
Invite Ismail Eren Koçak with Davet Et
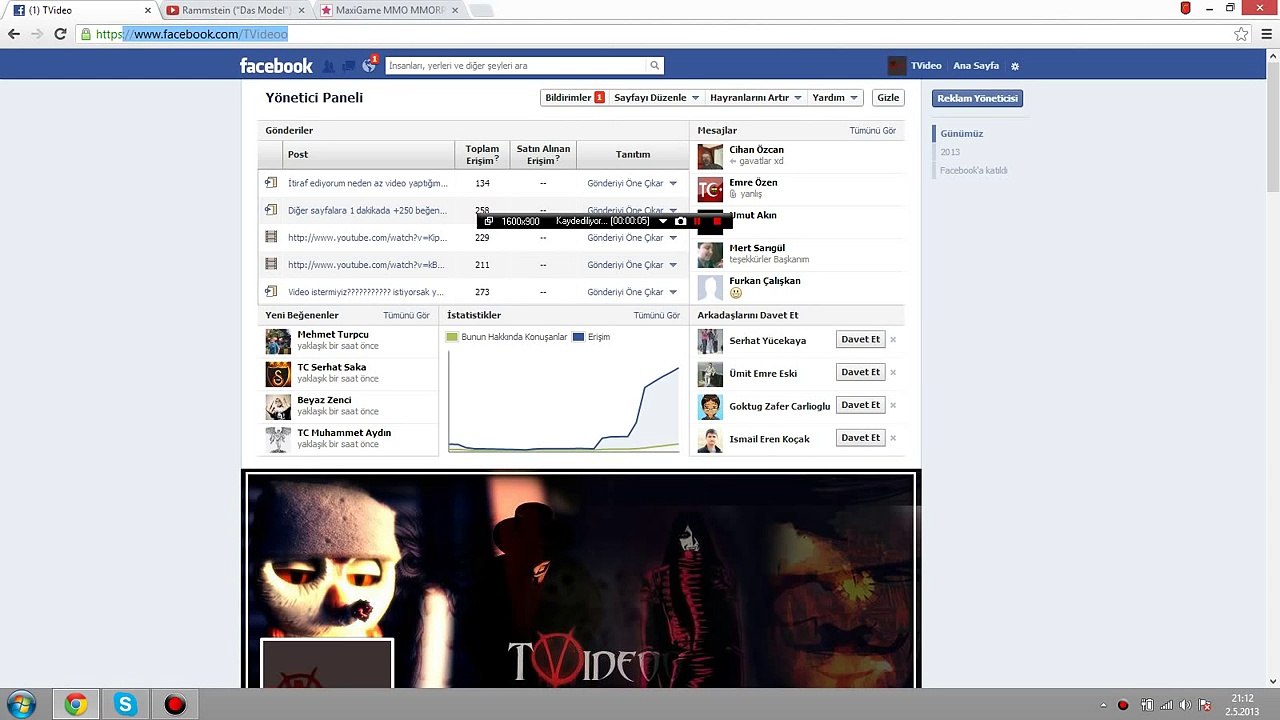[x=861, y=438]
